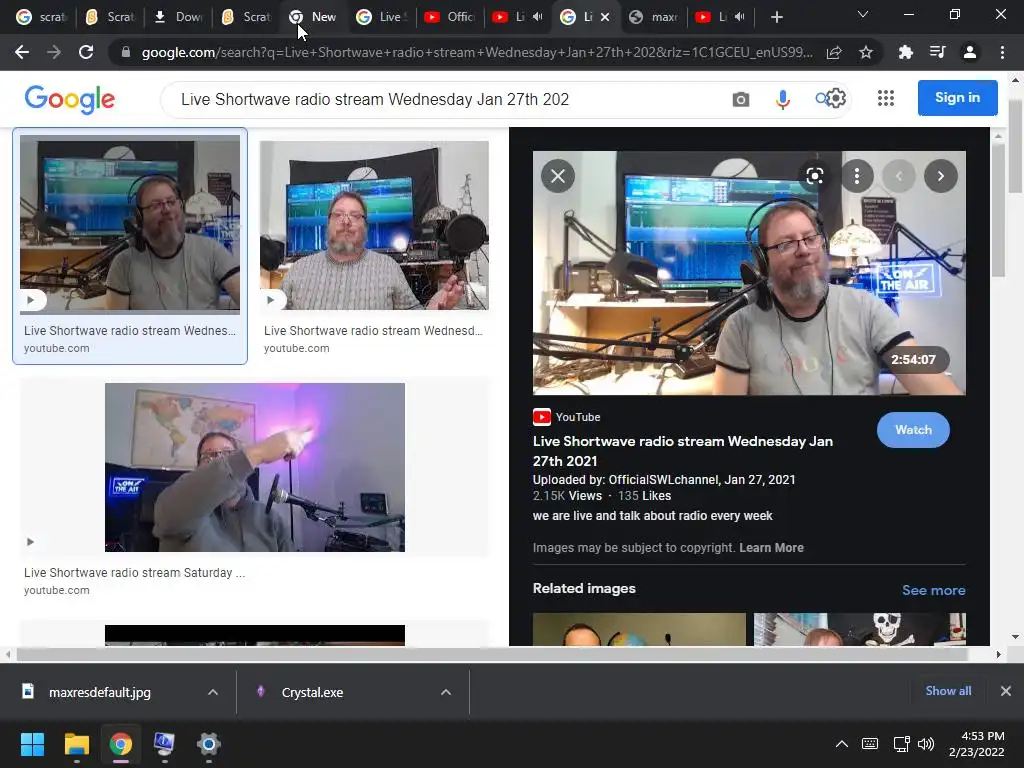The width and height of the screenshot is (1024, 768).
Task: Open the Chrome extensions puzzle icon
Action: 905,52
